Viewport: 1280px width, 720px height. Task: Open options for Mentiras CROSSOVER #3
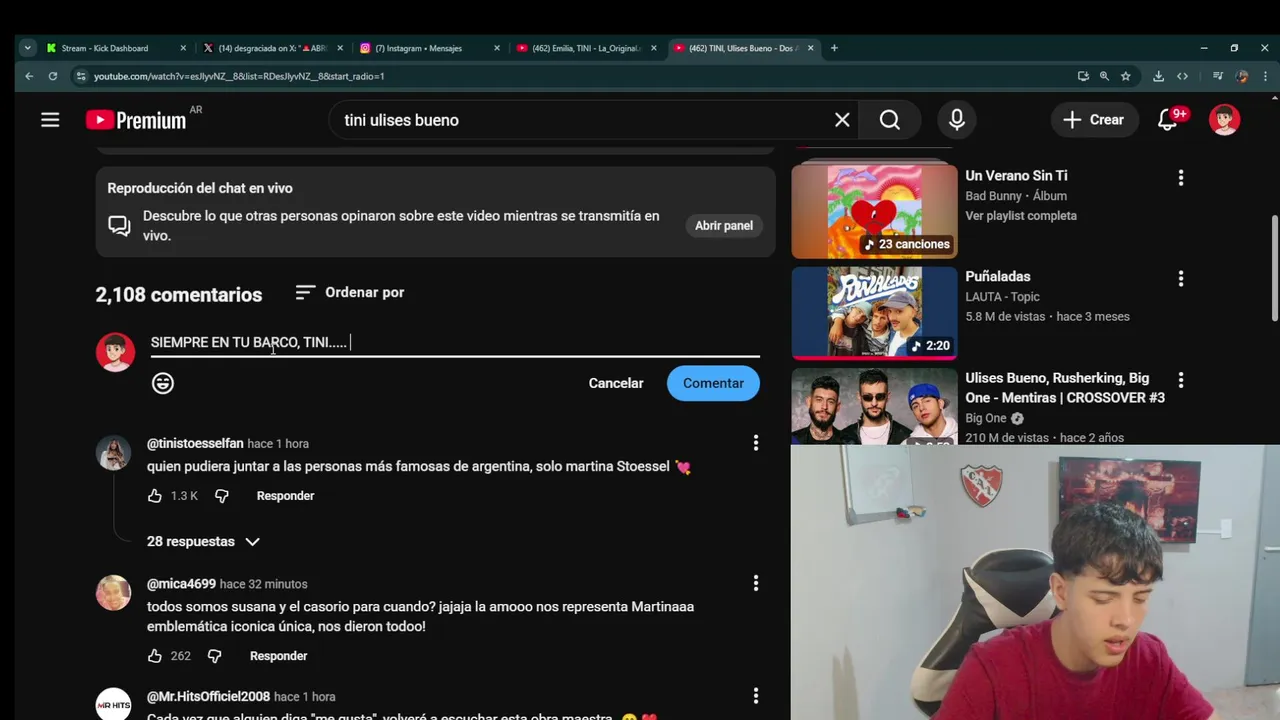coord(1181,380)
